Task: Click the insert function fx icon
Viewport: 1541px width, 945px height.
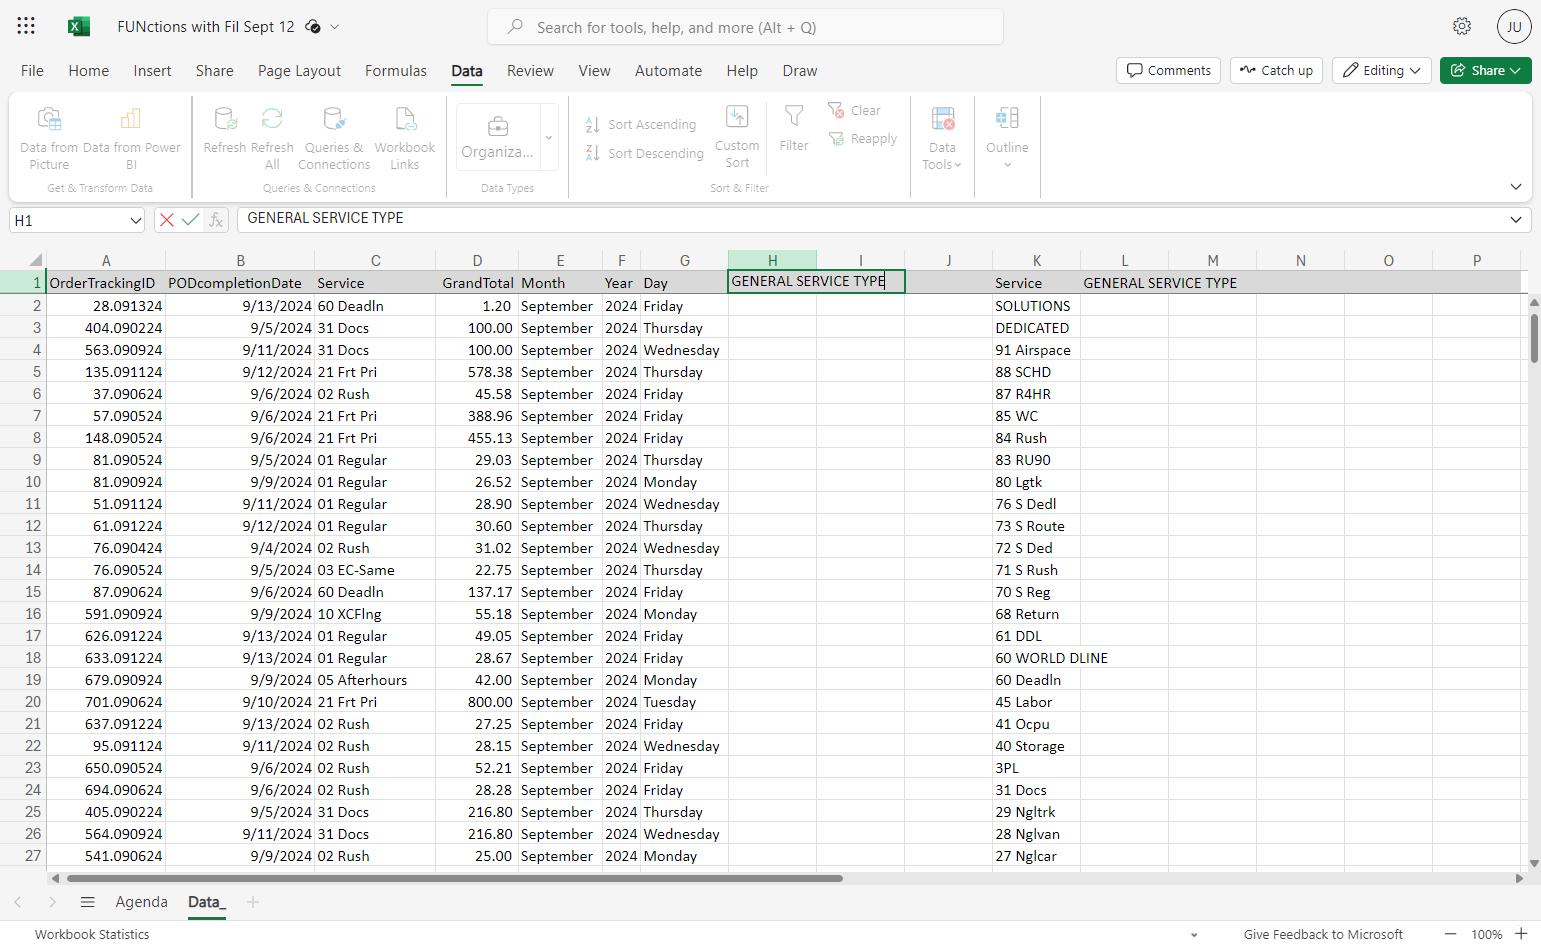Action: [x=216, y=220]
